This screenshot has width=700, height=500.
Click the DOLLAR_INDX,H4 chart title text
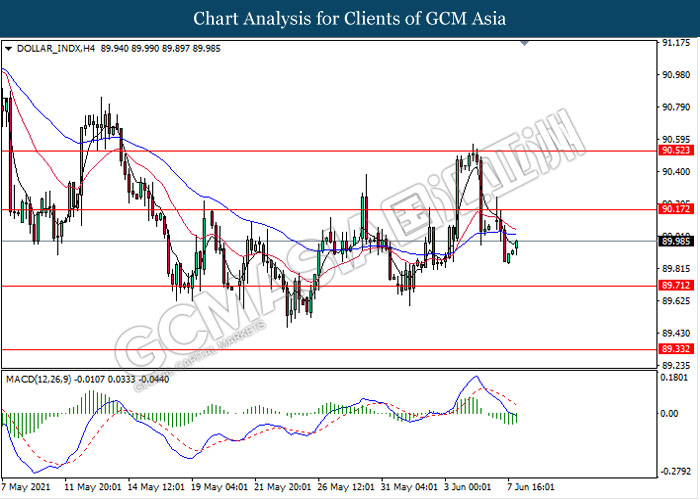click(x=56, y=49)
